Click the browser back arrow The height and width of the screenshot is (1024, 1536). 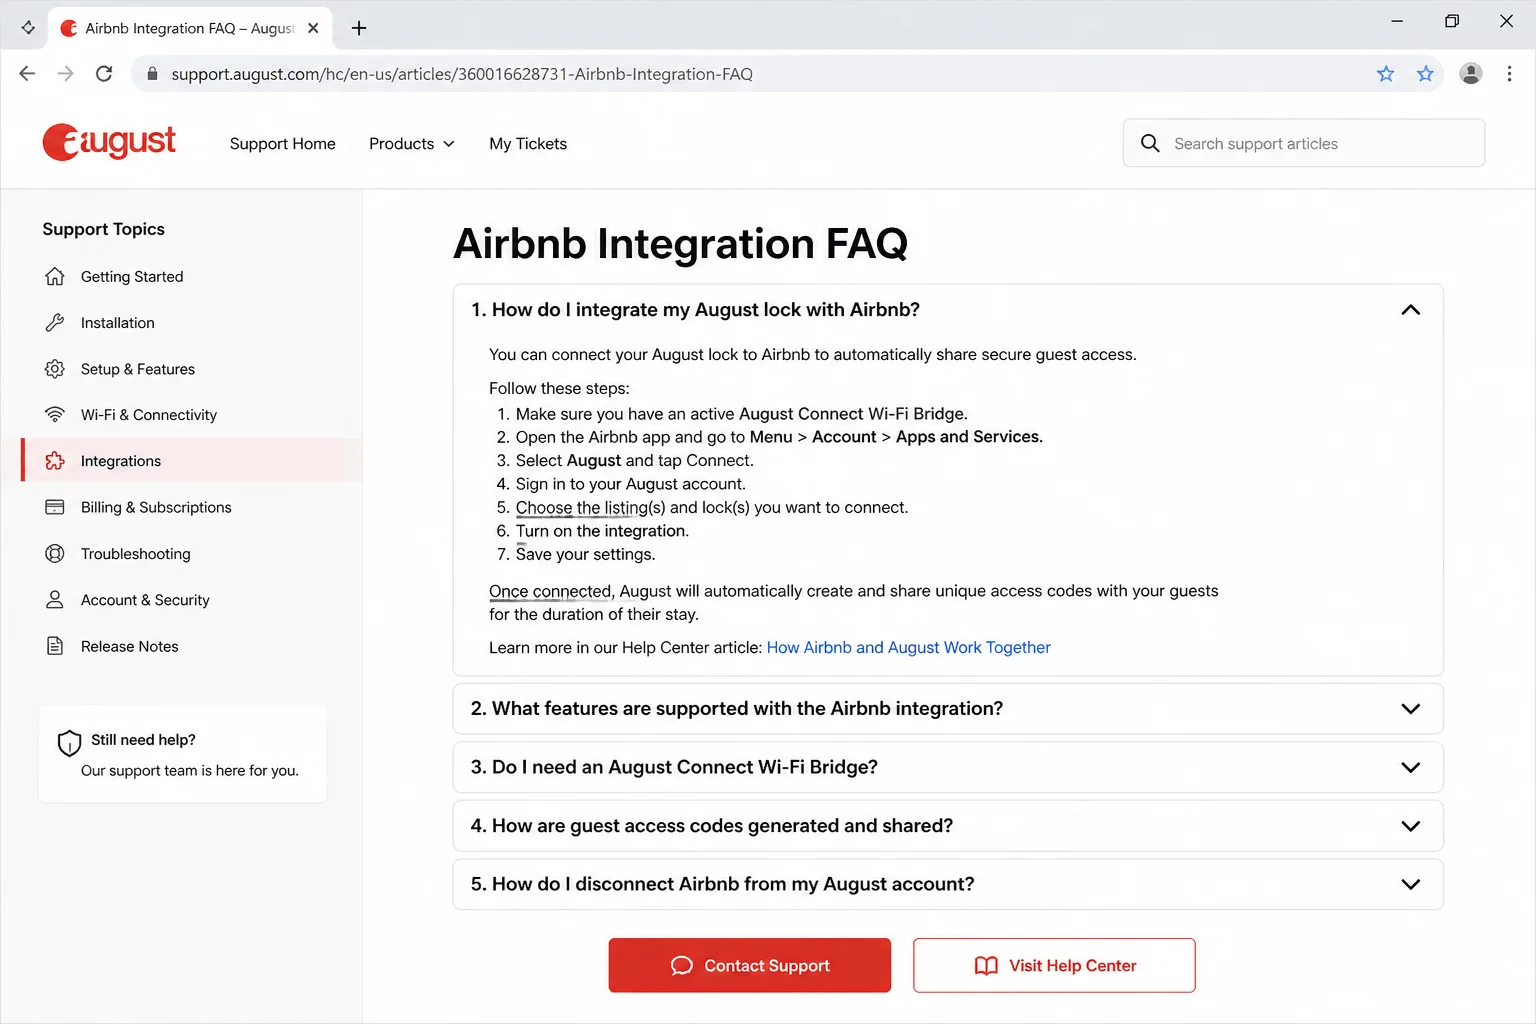pyautogui.click(x=27, y=73)
